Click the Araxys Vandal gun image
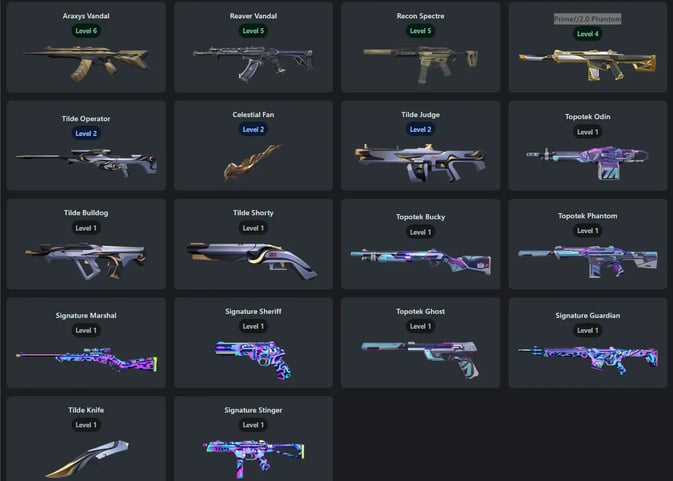The height and width of the screenshot is (481, 673). tap(86, 63)
